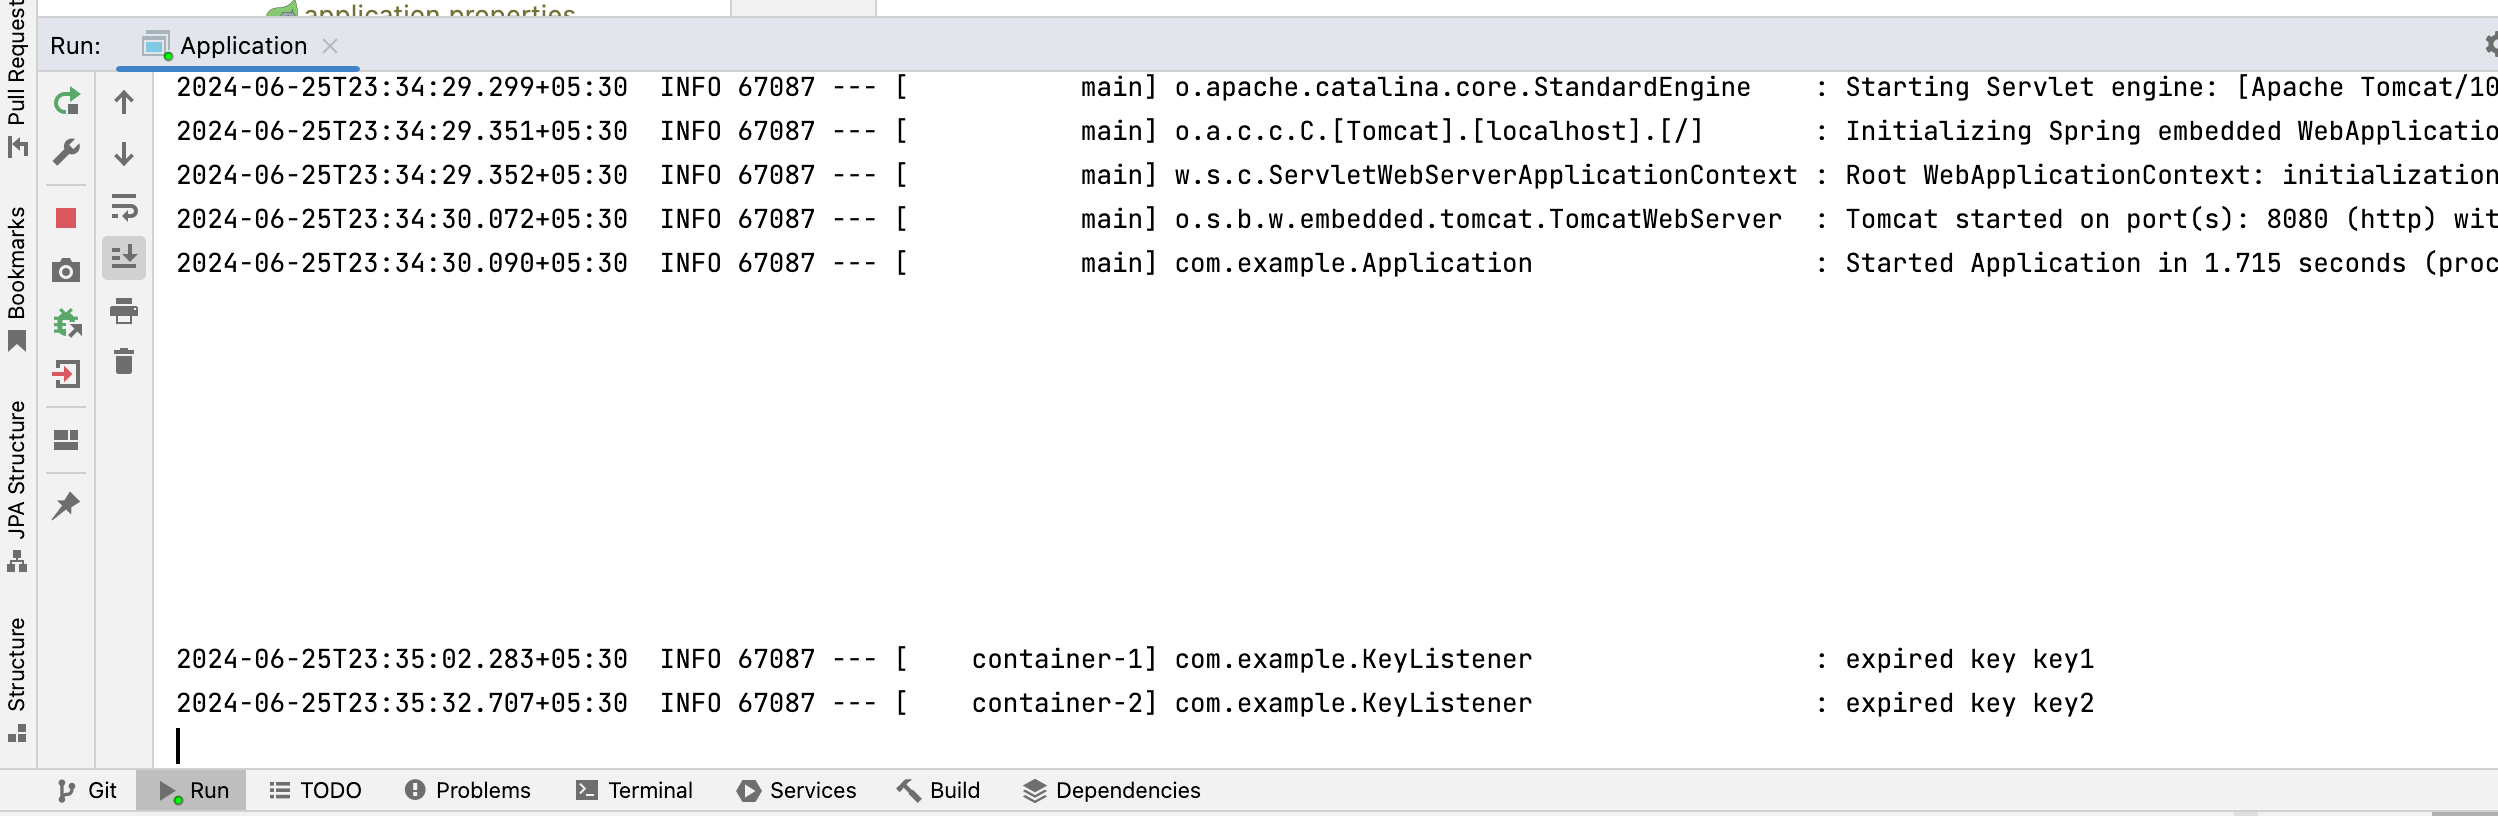The height and width of the screenshot is (816, 2498).
Task: Stop the running application
Action: (x=66, y=218)
